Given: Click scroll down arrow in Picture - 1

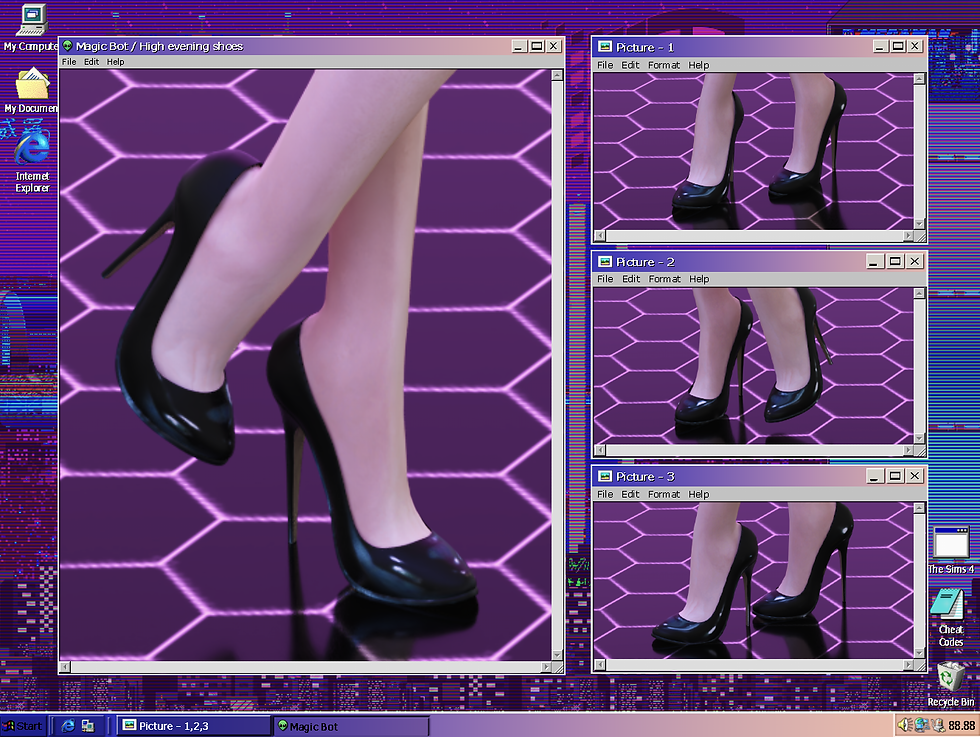Looking at the screenshot, I should [919, 223].
